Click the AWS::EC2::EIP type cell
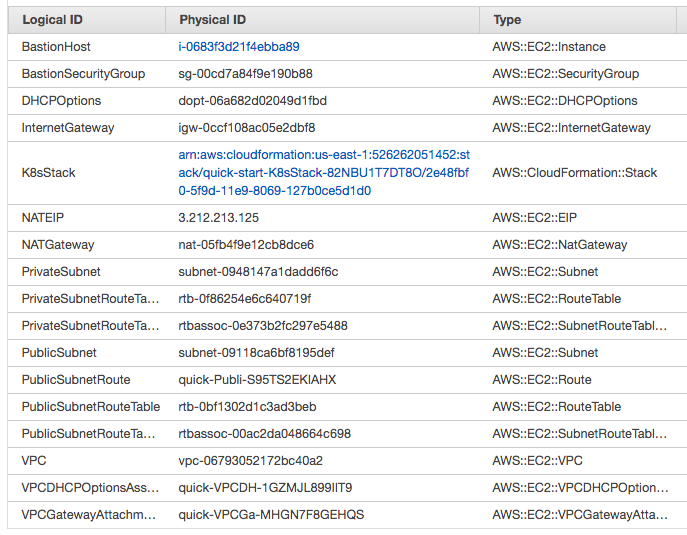The width and height of the screenshot is (687, 535). 535,218
